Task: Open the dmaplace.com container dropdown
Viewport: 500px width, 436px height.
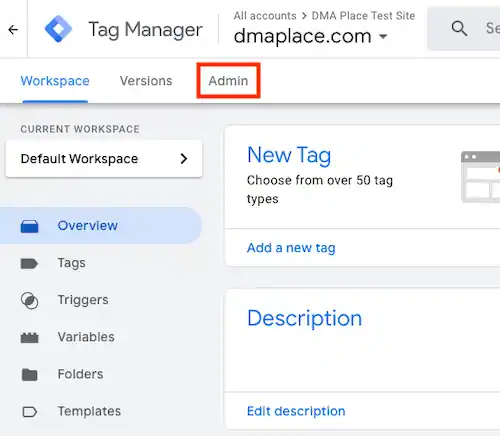Action: (x=311, y=36)
